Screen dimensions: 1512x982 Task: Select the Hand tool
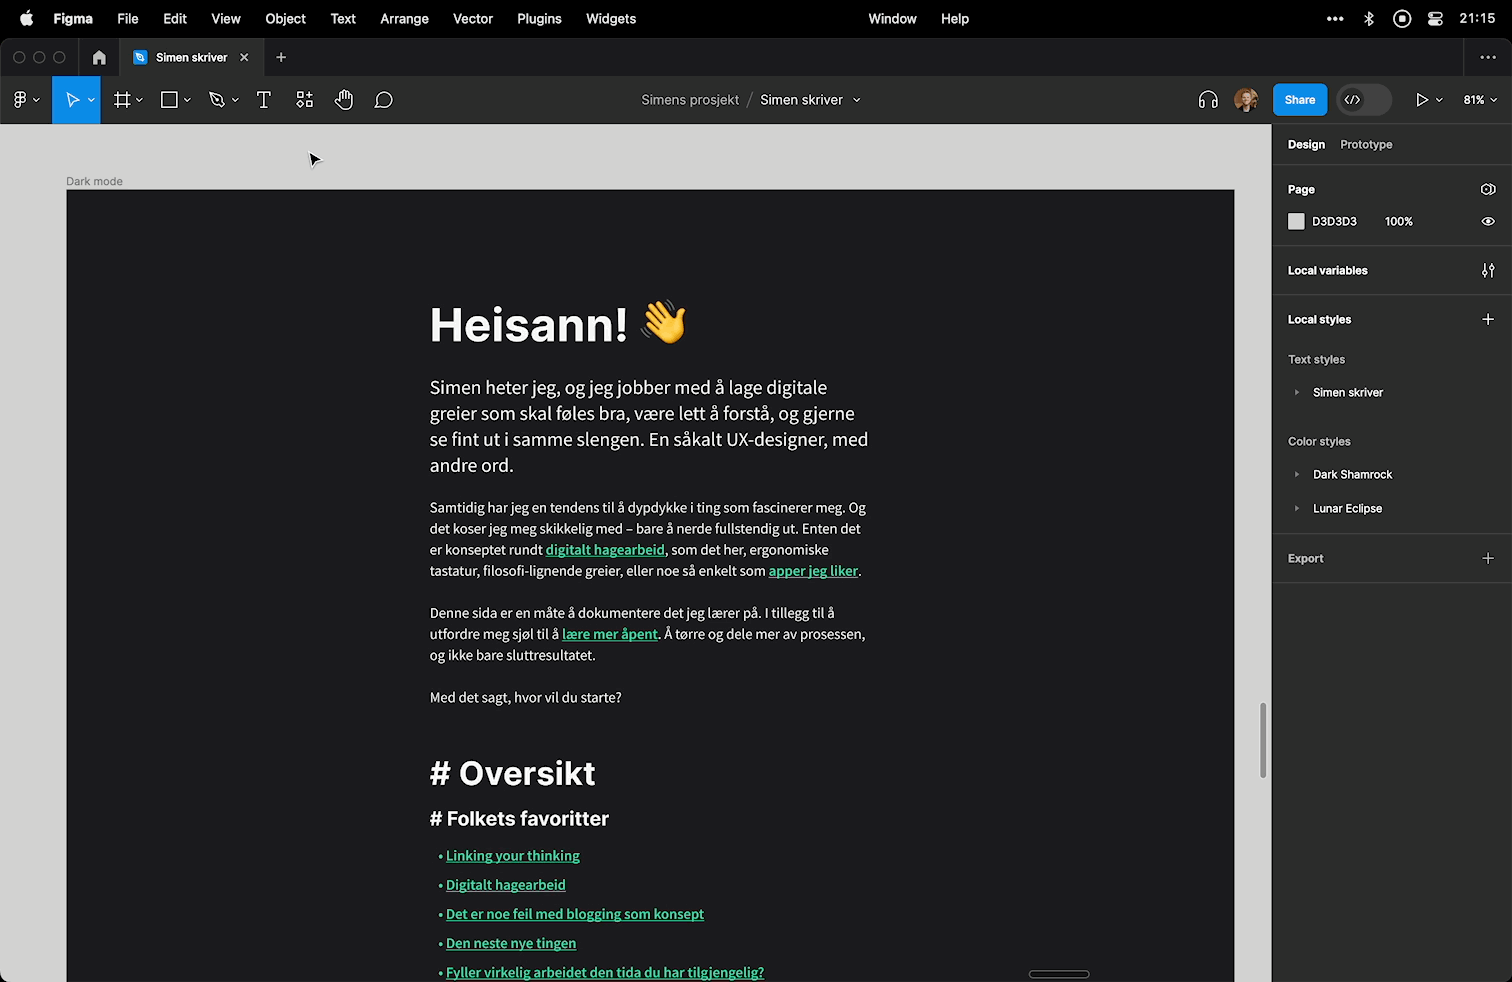pos(344,100)
